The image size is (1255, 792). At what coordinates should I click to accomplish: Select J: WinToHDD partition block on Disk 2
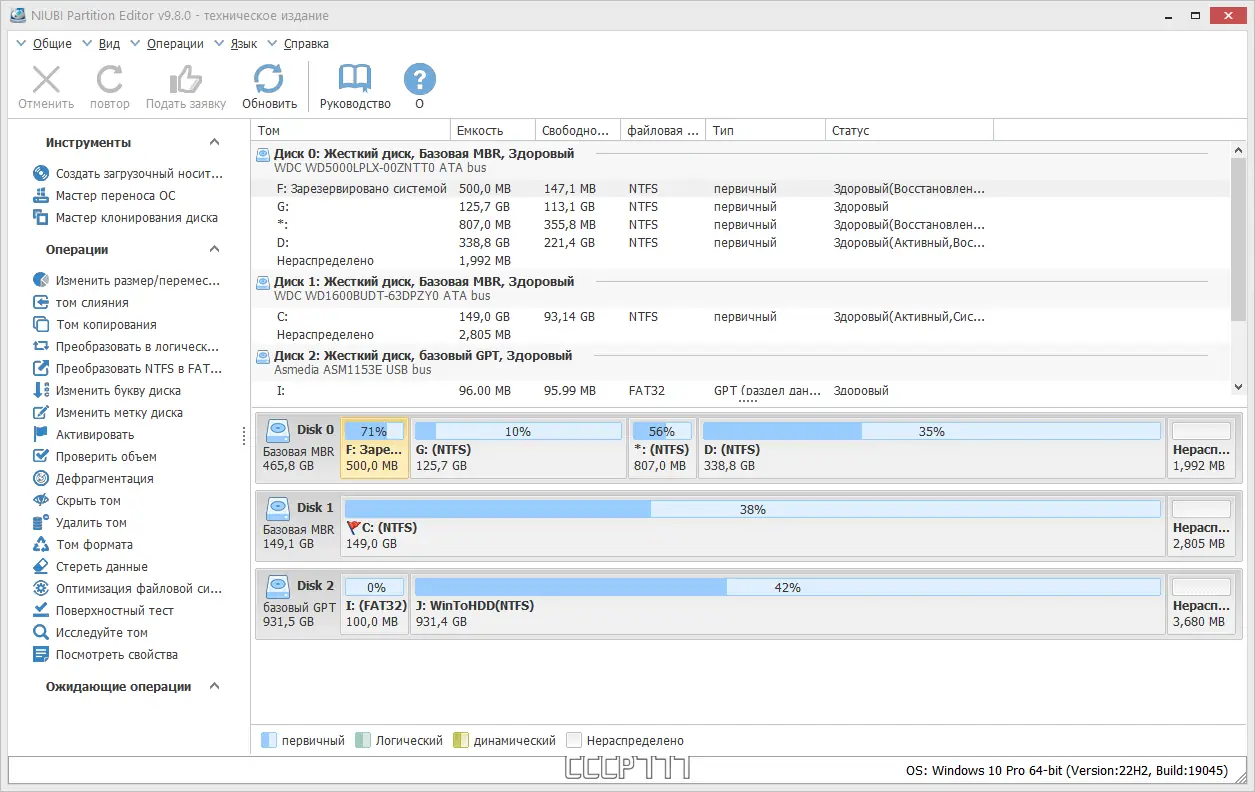[788, 604]
